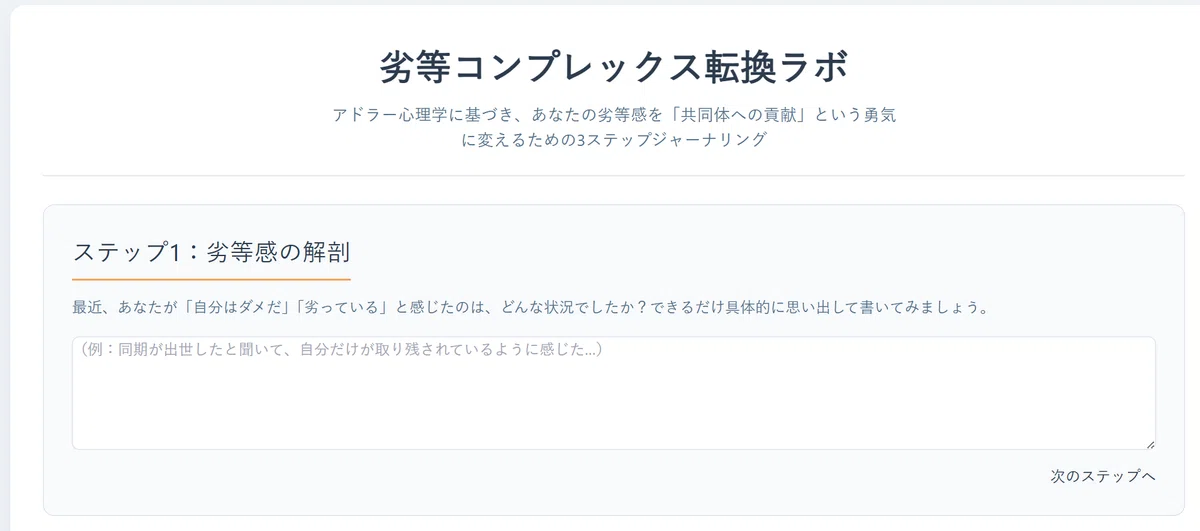Click the horizontal divider below the subtitle
Screen dimensions: 1200x531
pos(614,175)
